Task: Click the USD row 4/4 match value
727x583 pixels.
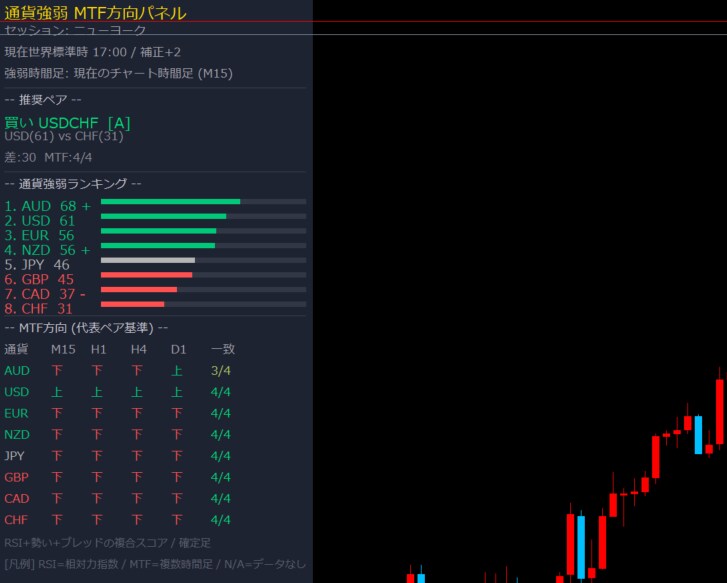Action: [x=221, y=392]
